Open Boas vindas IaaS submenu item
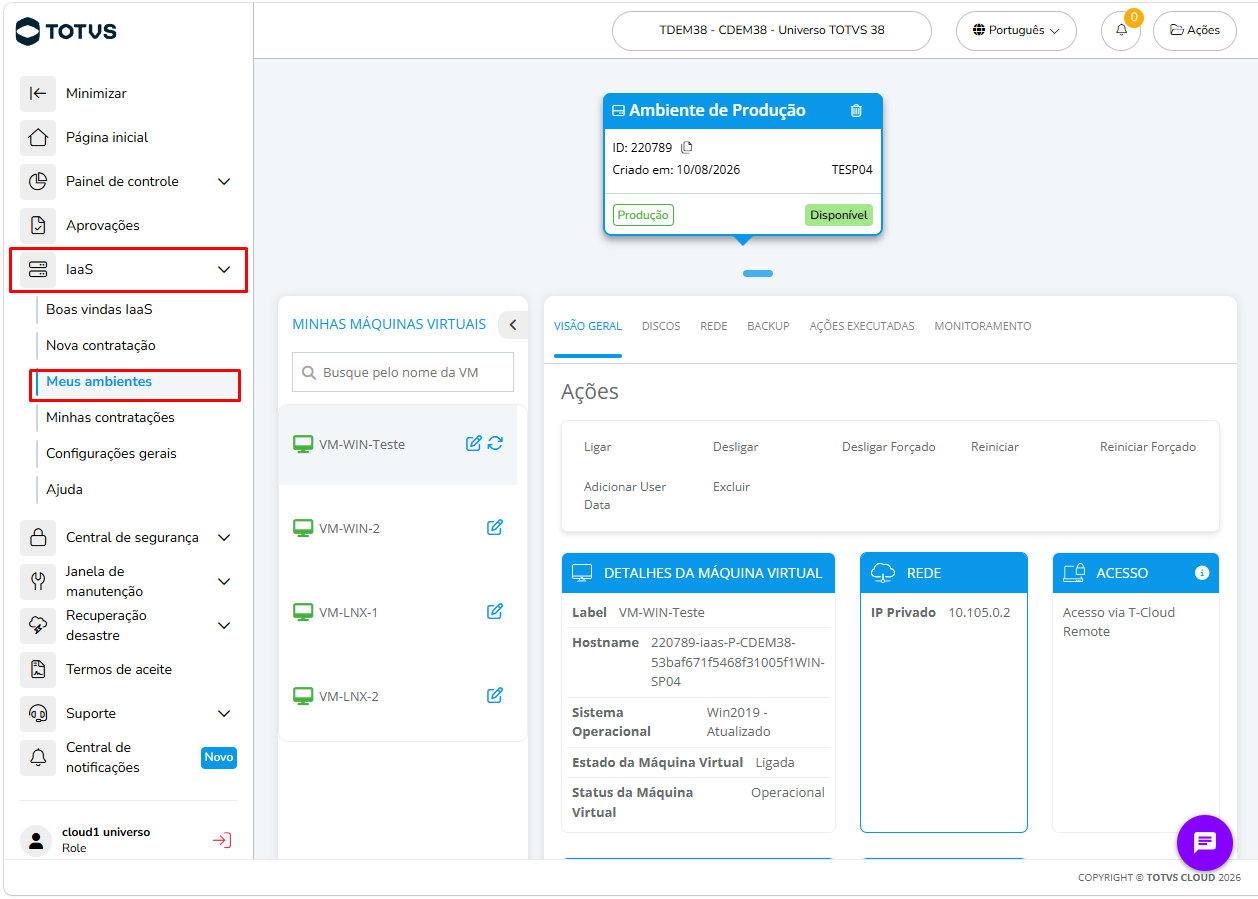Screen dimensions: 1258x899 [x=99, y=309]
